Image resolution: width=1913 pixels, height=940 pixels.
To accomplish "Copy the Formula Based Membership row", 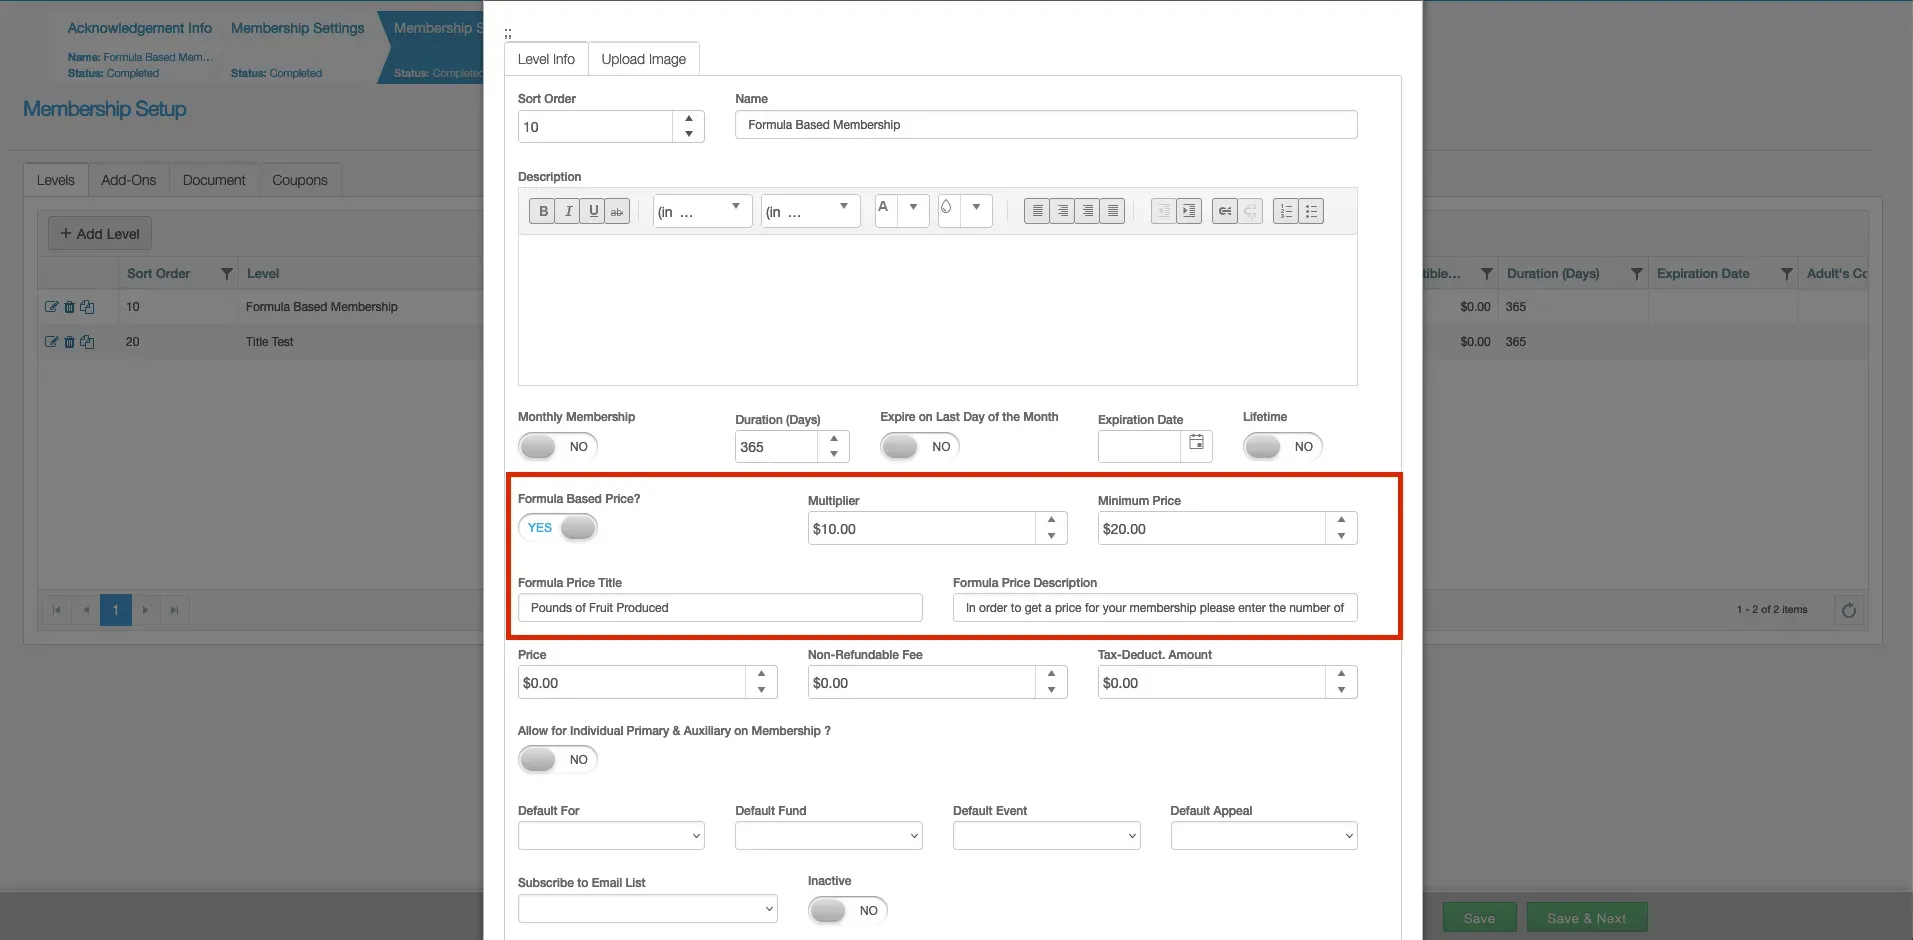I will pyautogui.click(x=87, y=307).
